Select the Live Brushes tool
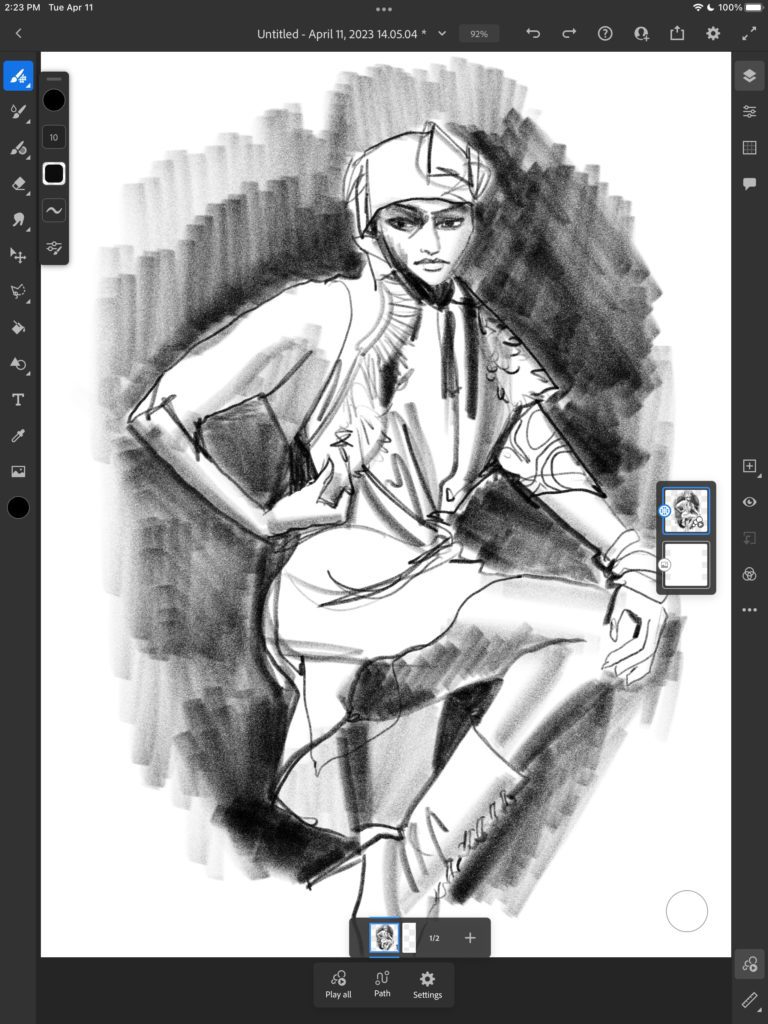This screenshot has width=768, height=1024. [x=18, y=112]
